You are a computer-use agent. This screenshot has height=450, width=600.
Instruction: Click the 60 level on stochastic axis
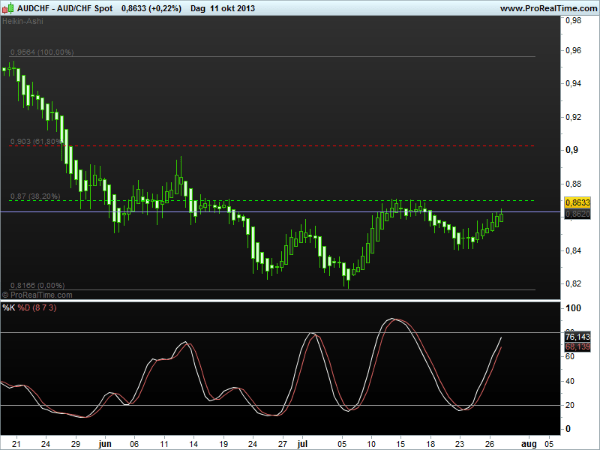tap(570, 356)
